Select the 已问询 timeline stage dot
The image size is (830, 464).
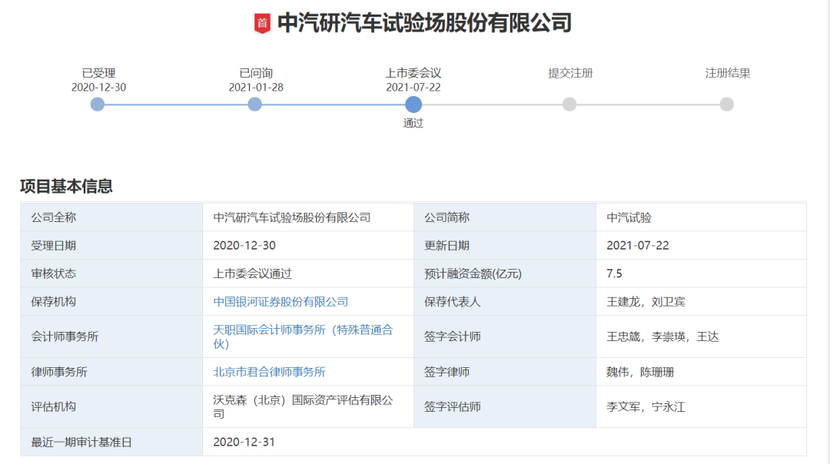pyautogui.click(x=255, y=104)
